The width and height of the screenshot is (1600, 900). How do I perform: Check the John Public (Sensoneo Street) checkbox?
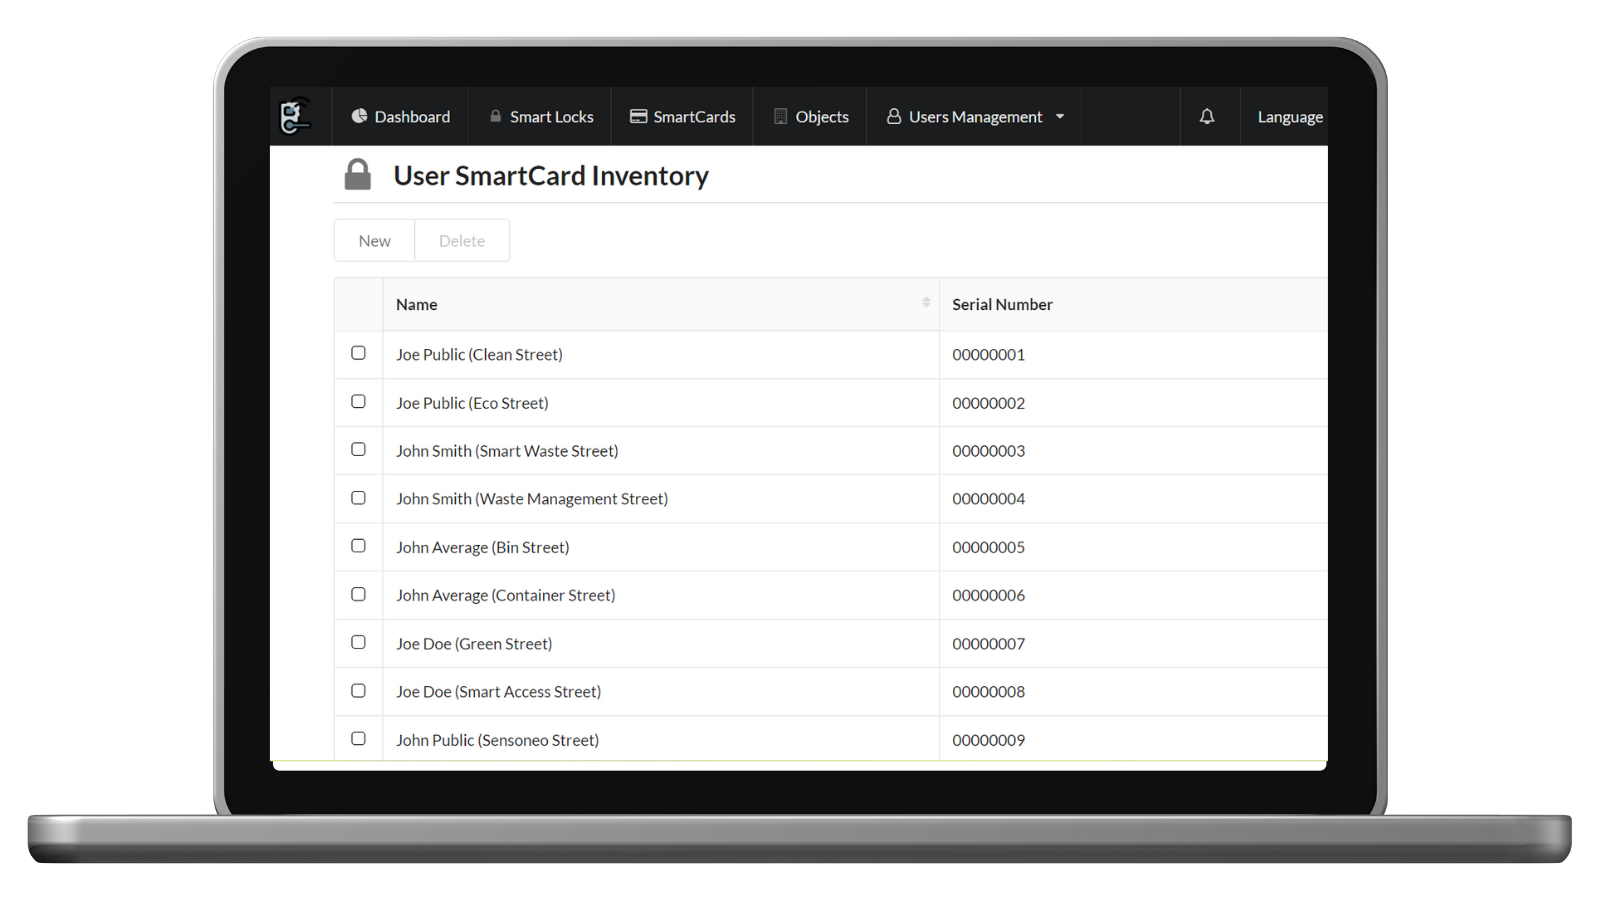click(358, 739)
